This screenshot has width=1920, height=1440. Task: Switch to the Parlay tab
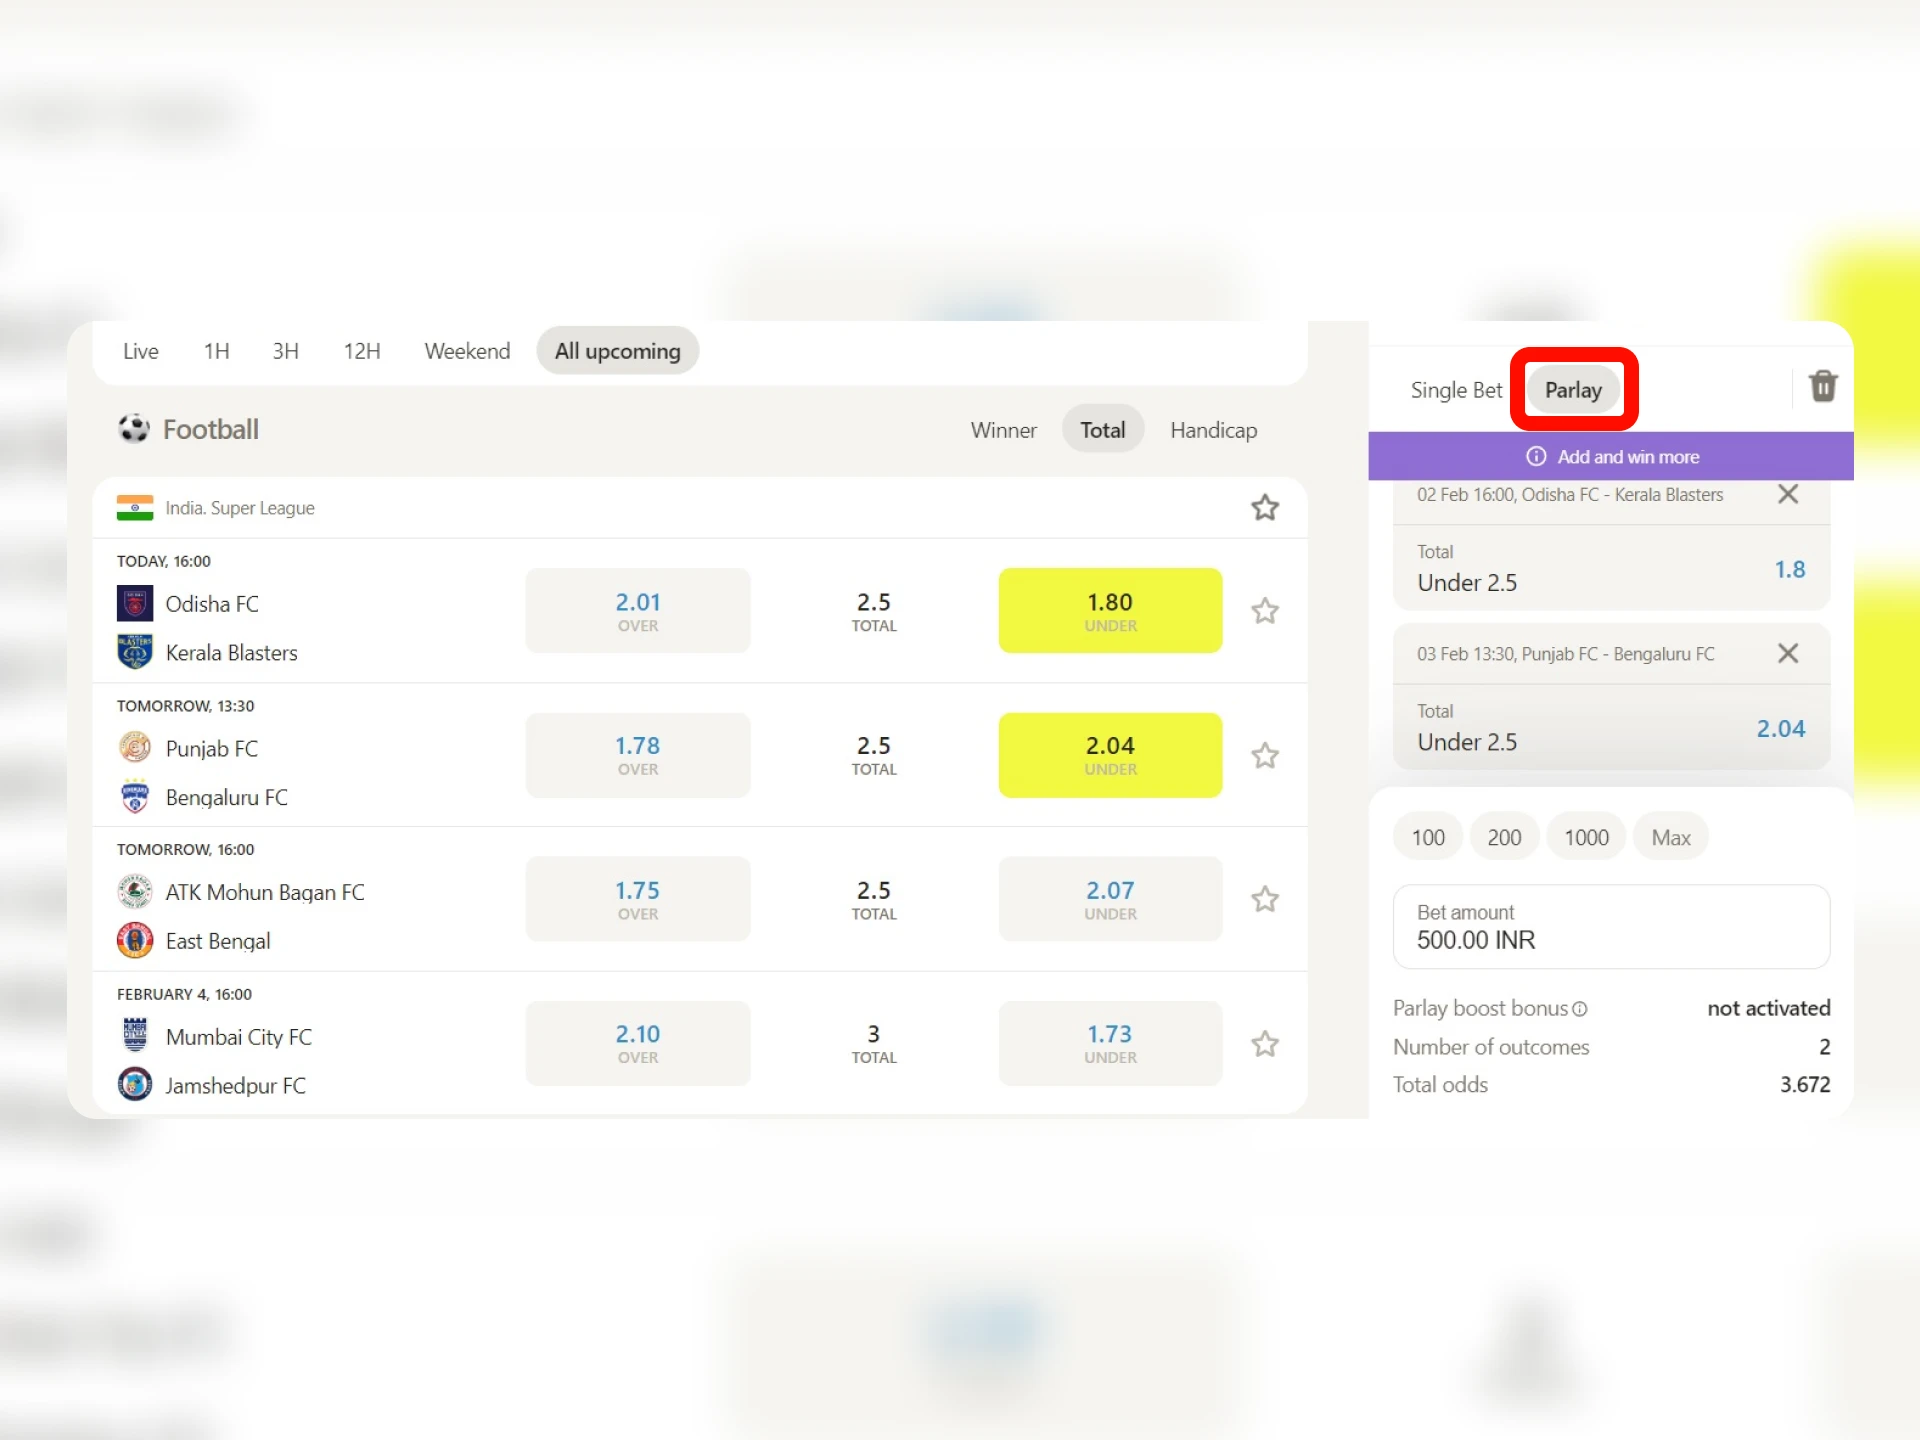pos(1573,390)
